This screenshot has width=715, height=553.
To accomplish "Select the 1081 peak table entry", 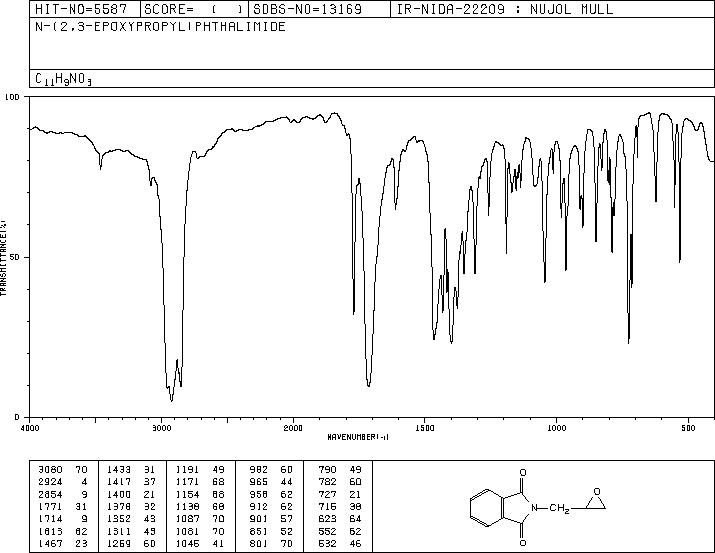I will (200, 532).
